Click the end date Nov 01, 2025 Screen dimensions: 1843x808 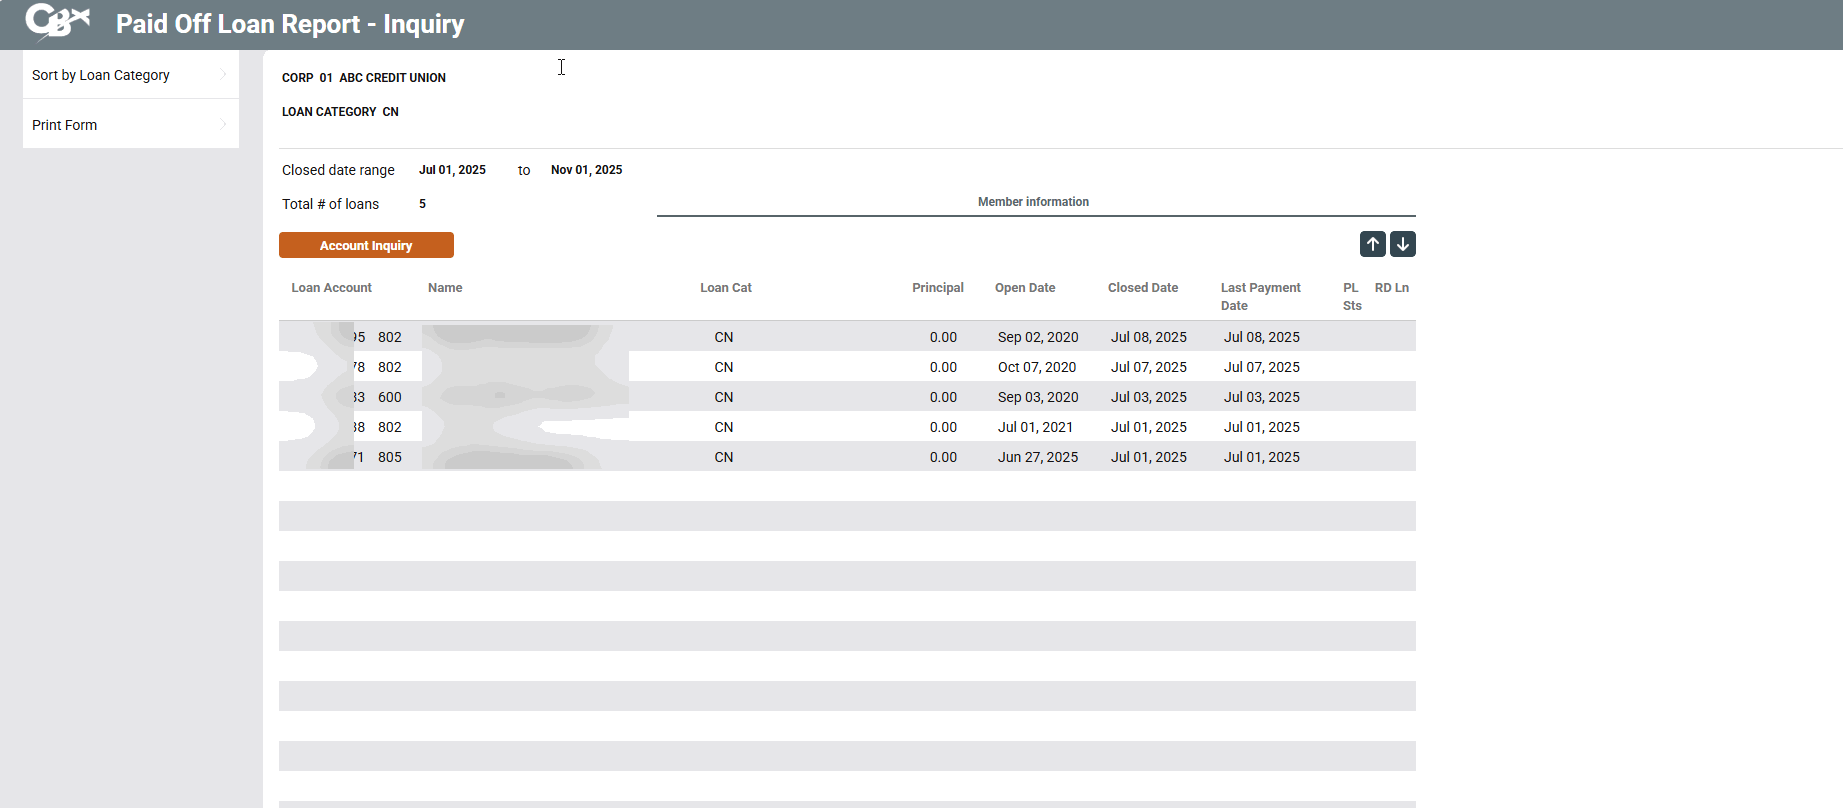[x=586, y=170]
